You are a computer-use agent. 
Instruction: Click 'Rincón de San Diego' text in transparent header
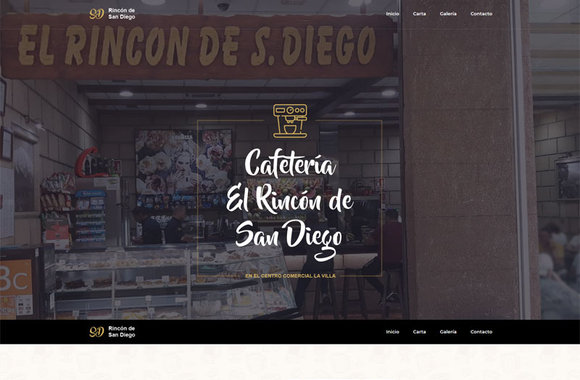(x=122, y=14)
